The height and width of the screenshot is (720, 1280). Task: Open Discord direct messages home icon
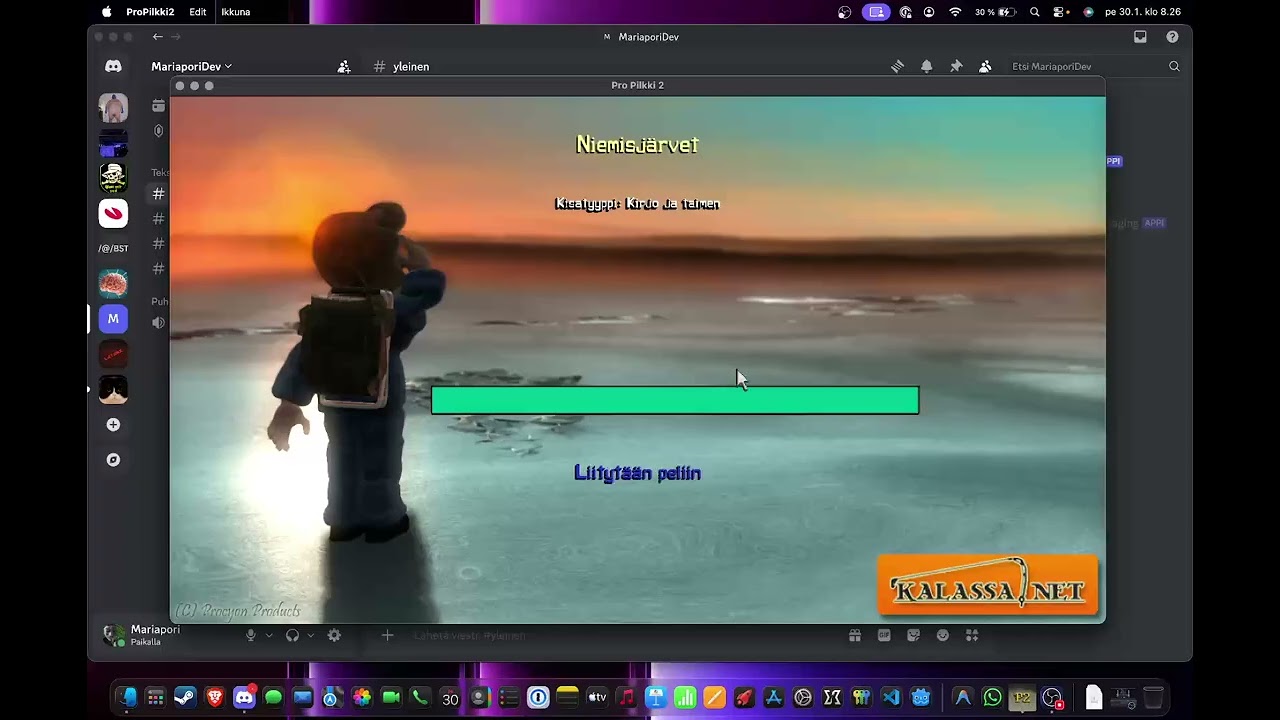click(x=113, y=66)
